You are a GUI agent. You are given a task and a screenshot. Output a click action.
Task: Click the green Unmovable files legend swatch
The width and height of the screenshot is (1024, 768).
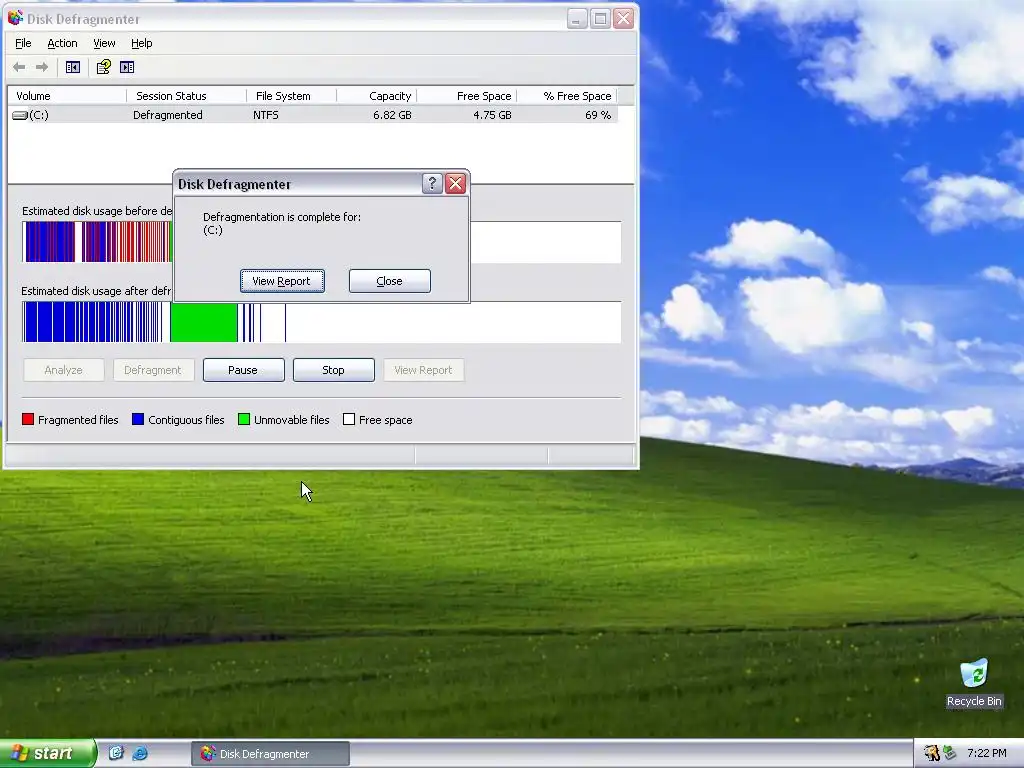(x=244, y=419)
